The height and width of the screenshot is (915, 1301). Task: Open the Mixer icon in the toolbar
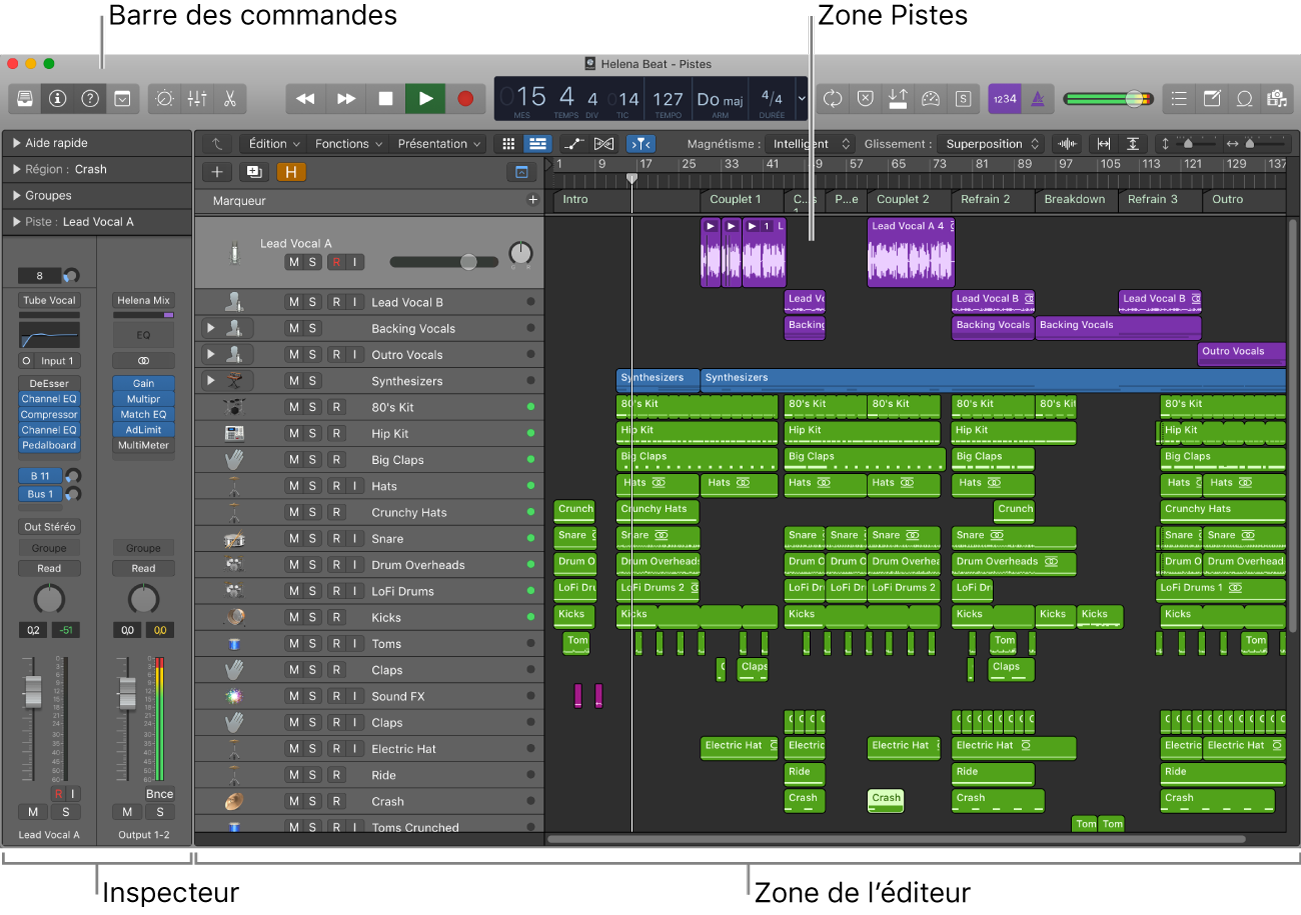point(197,98)
